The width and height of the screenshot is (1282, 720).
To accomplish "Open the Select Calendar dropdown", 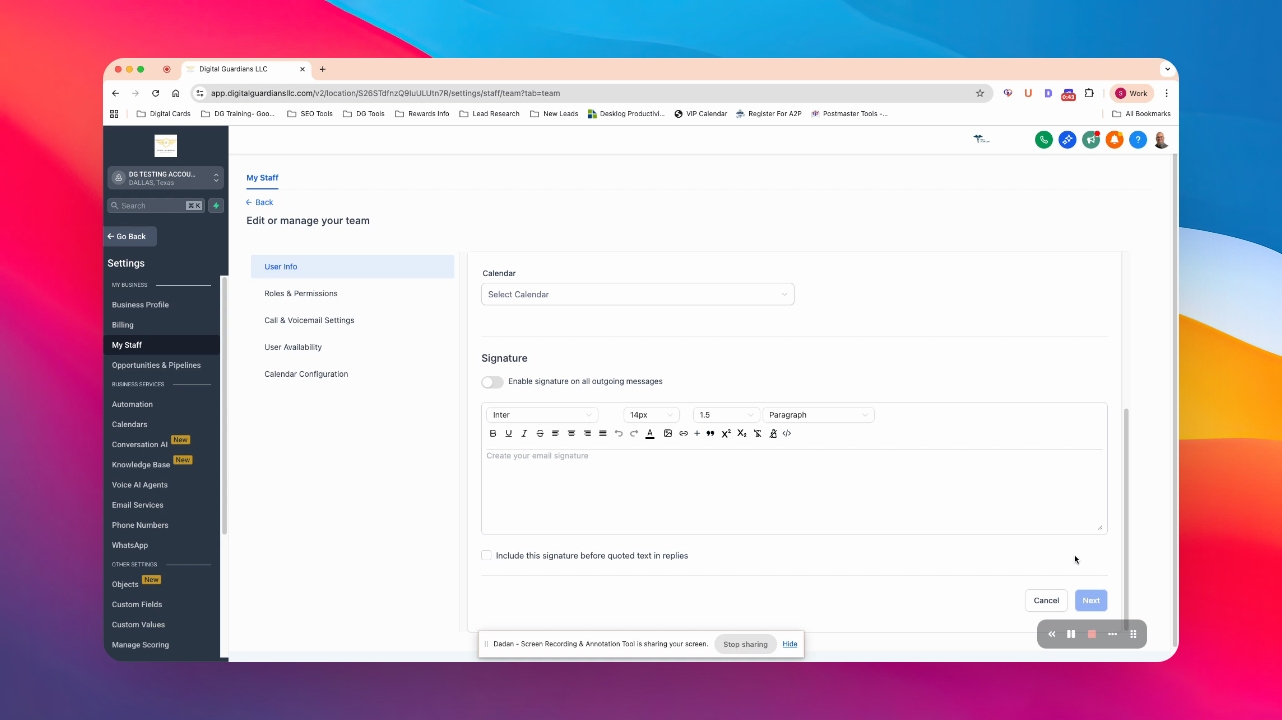I will (638, 294).
